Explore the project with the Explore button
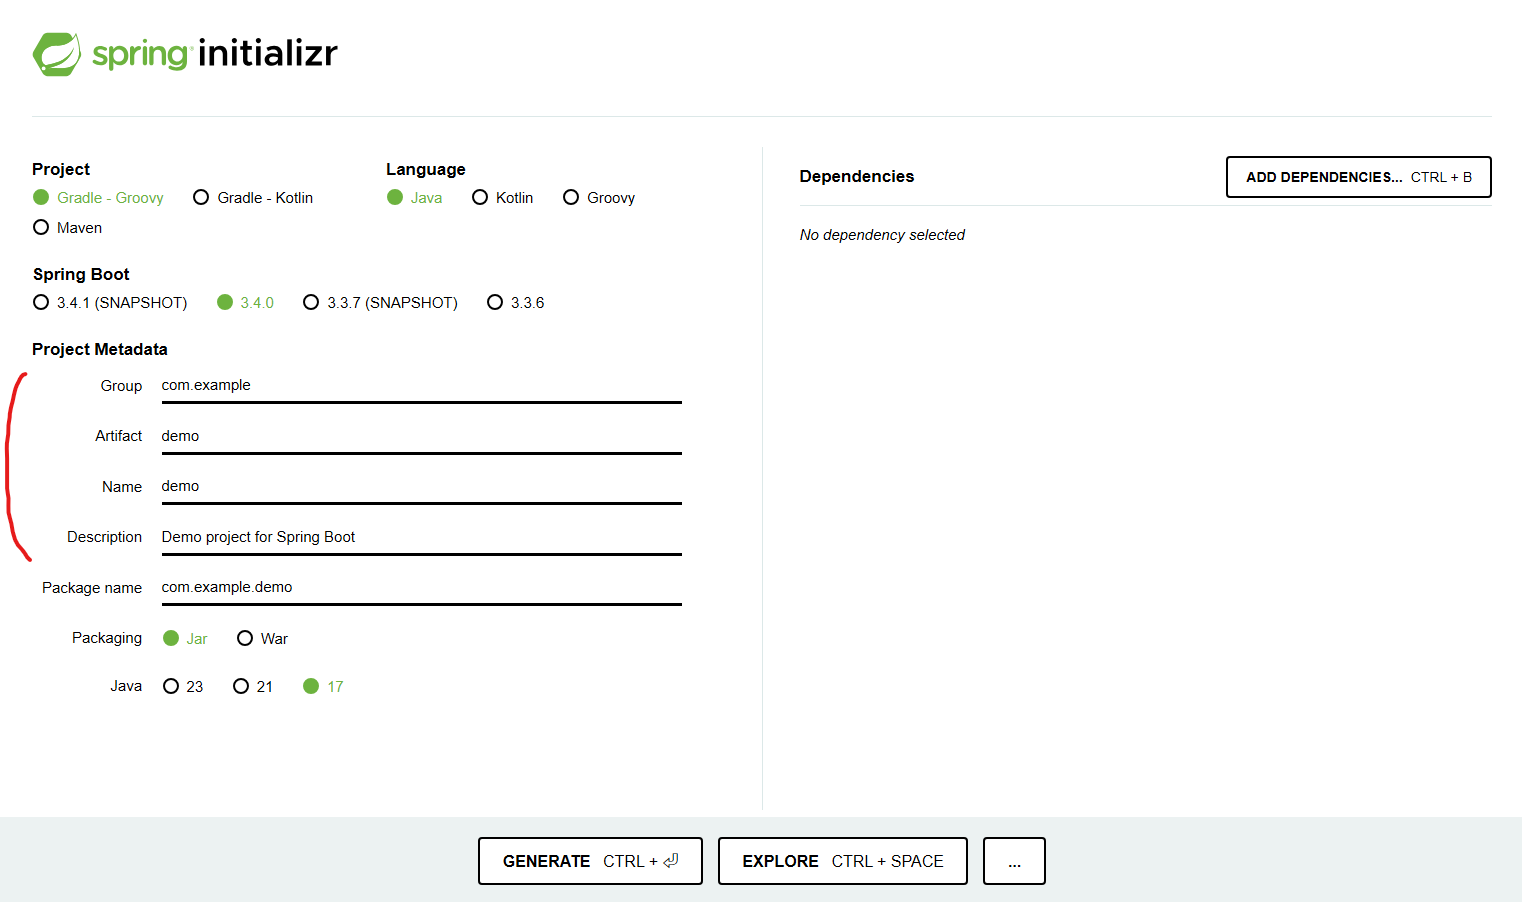Screen dimensions: 1522x902 click(x=843, y=861)
